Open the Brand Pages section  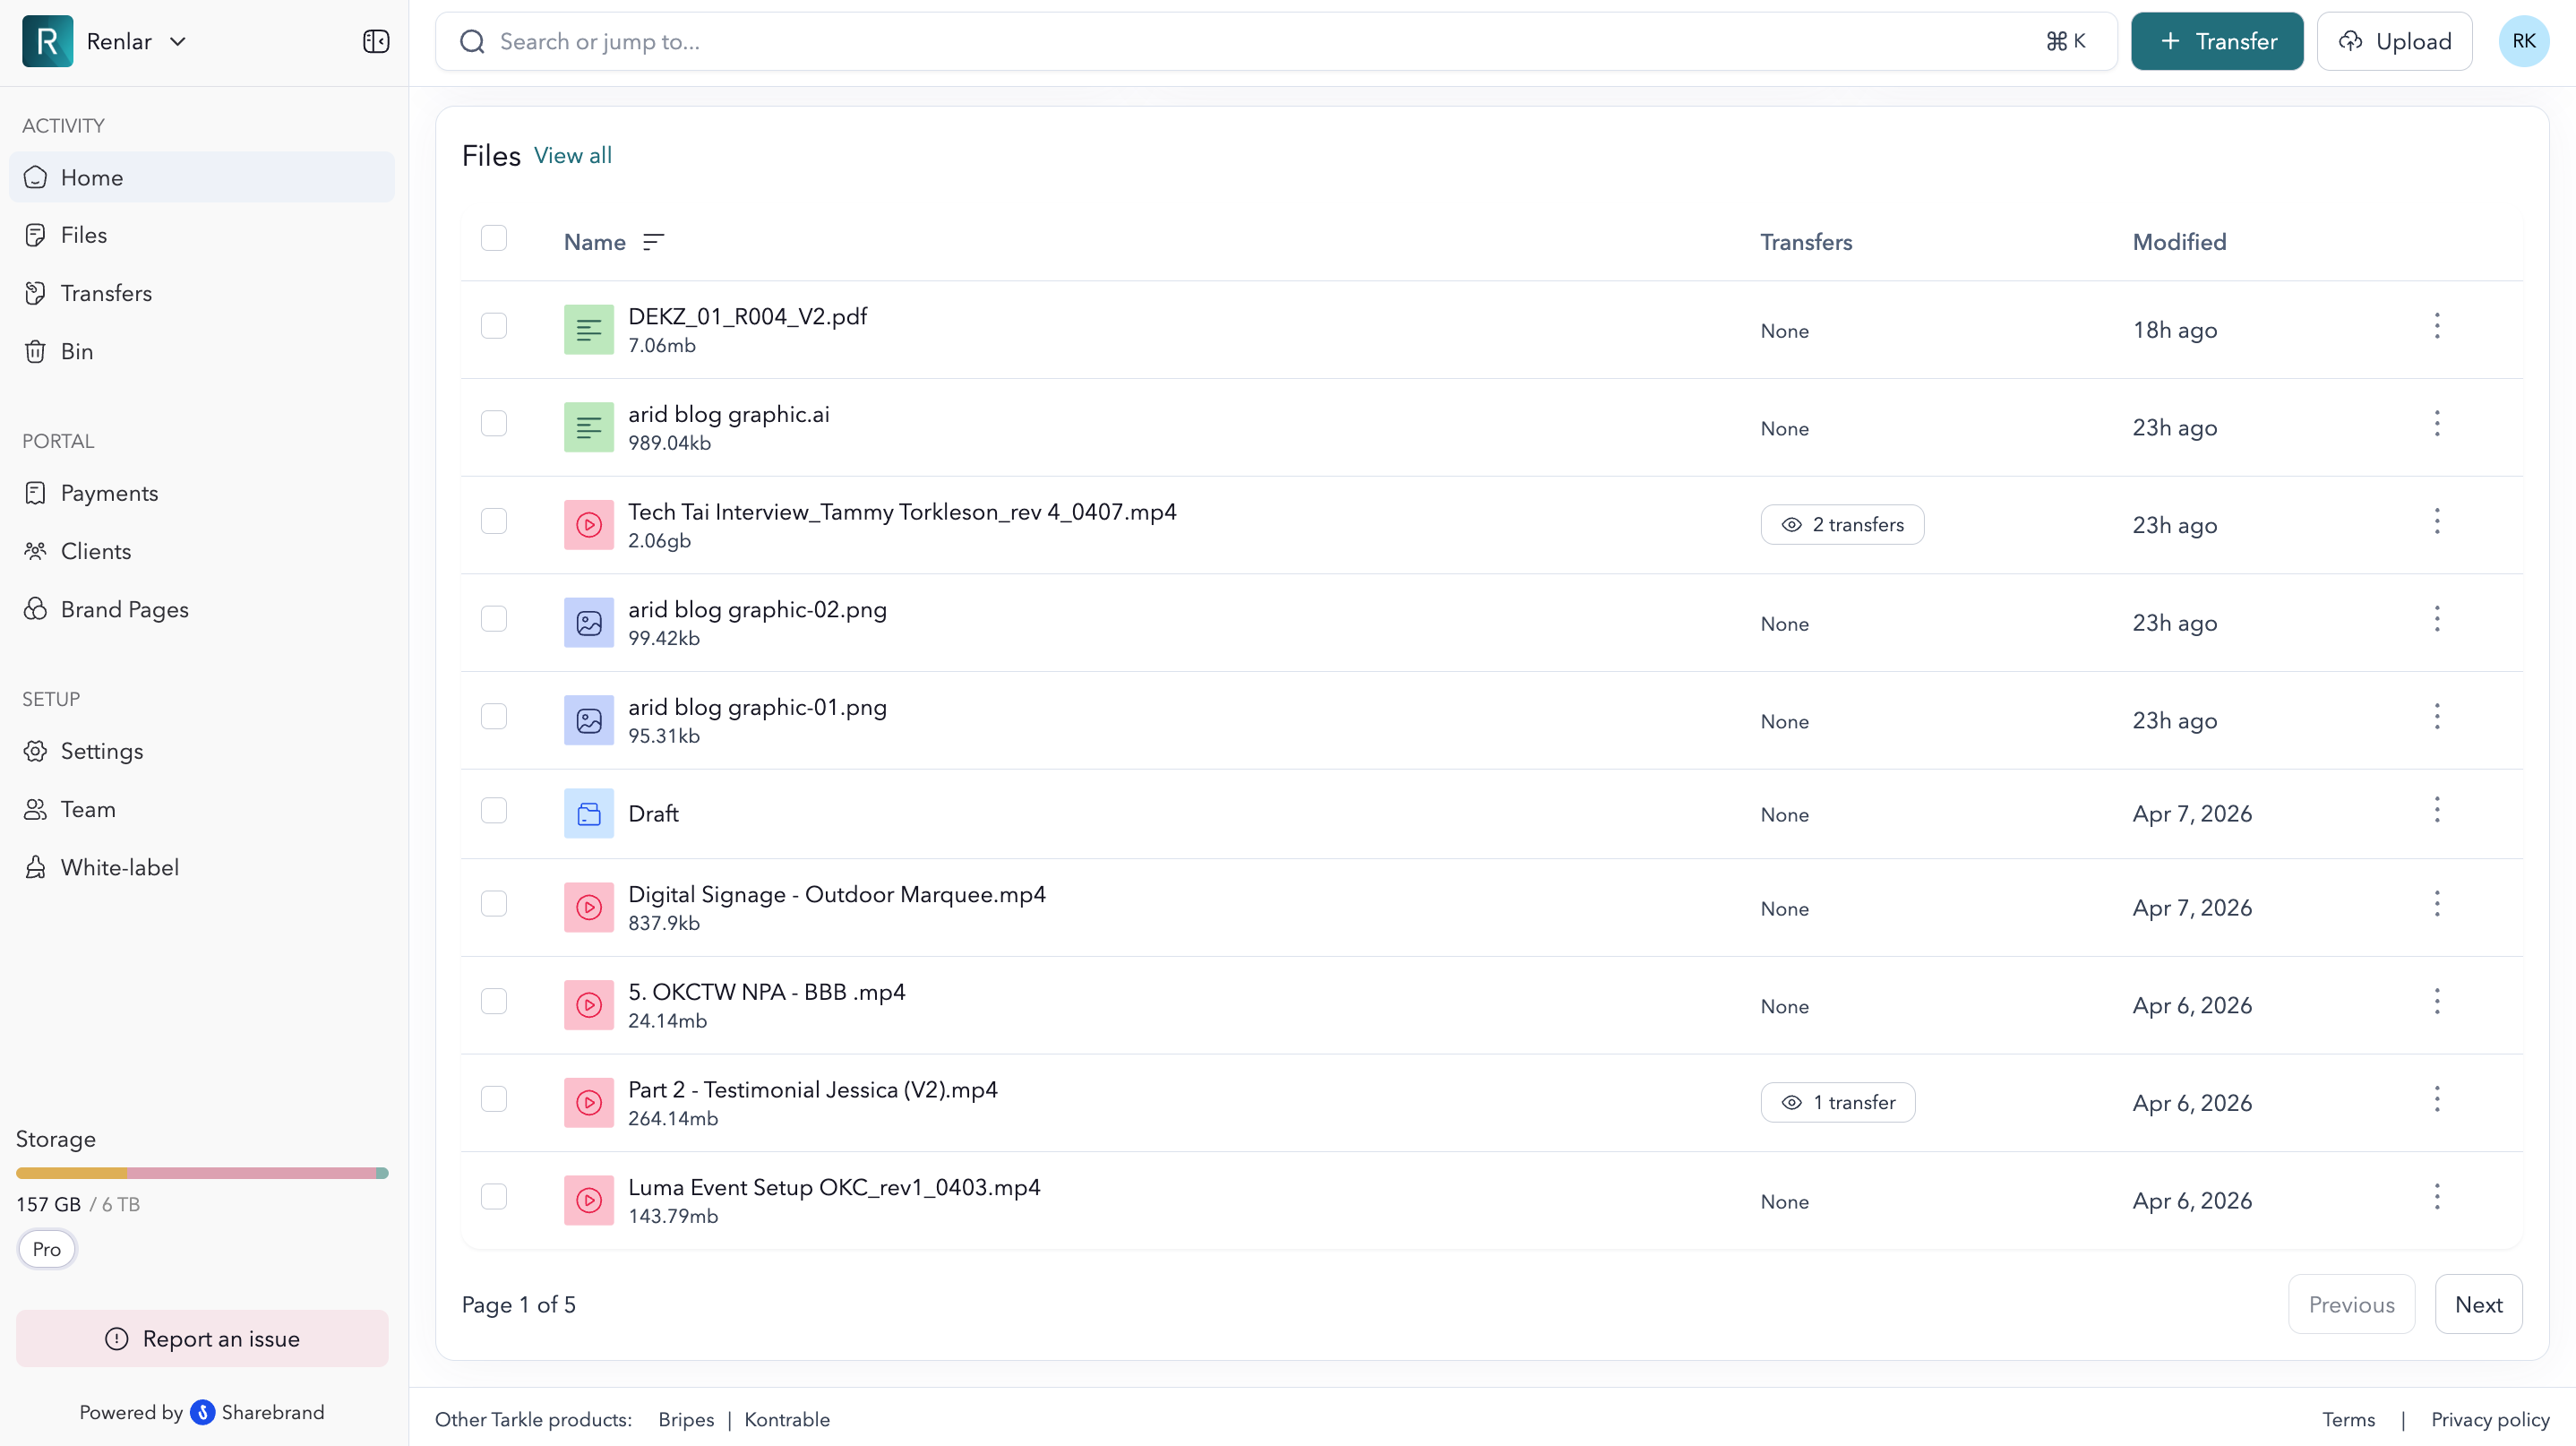tap(125, 609)
